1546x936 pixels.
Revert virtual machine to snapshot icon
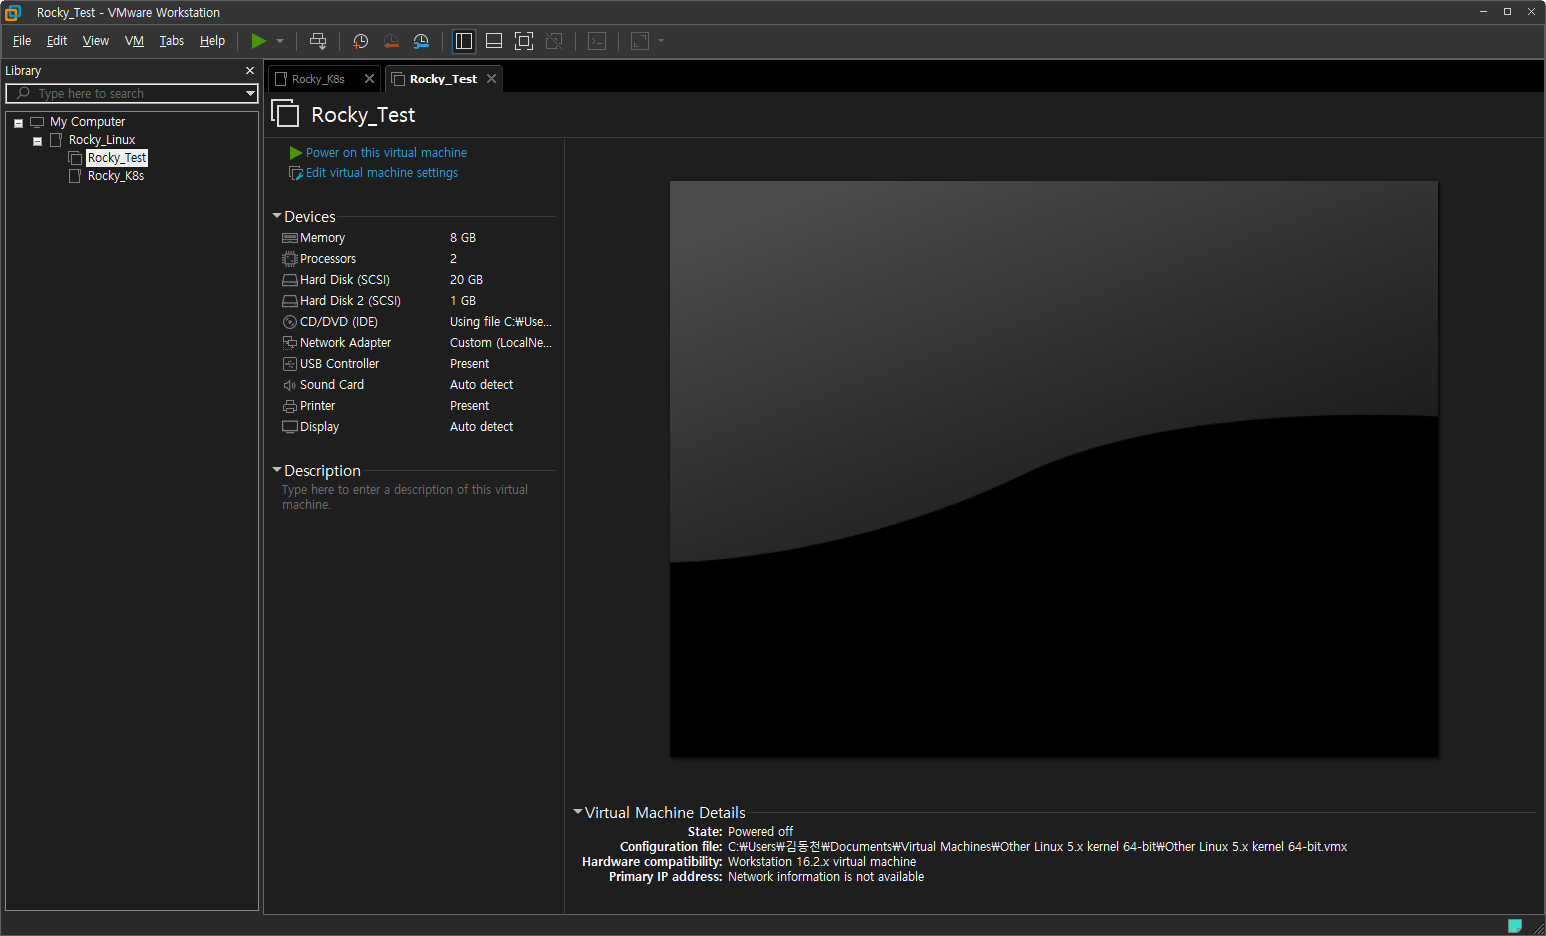[391, 41]
